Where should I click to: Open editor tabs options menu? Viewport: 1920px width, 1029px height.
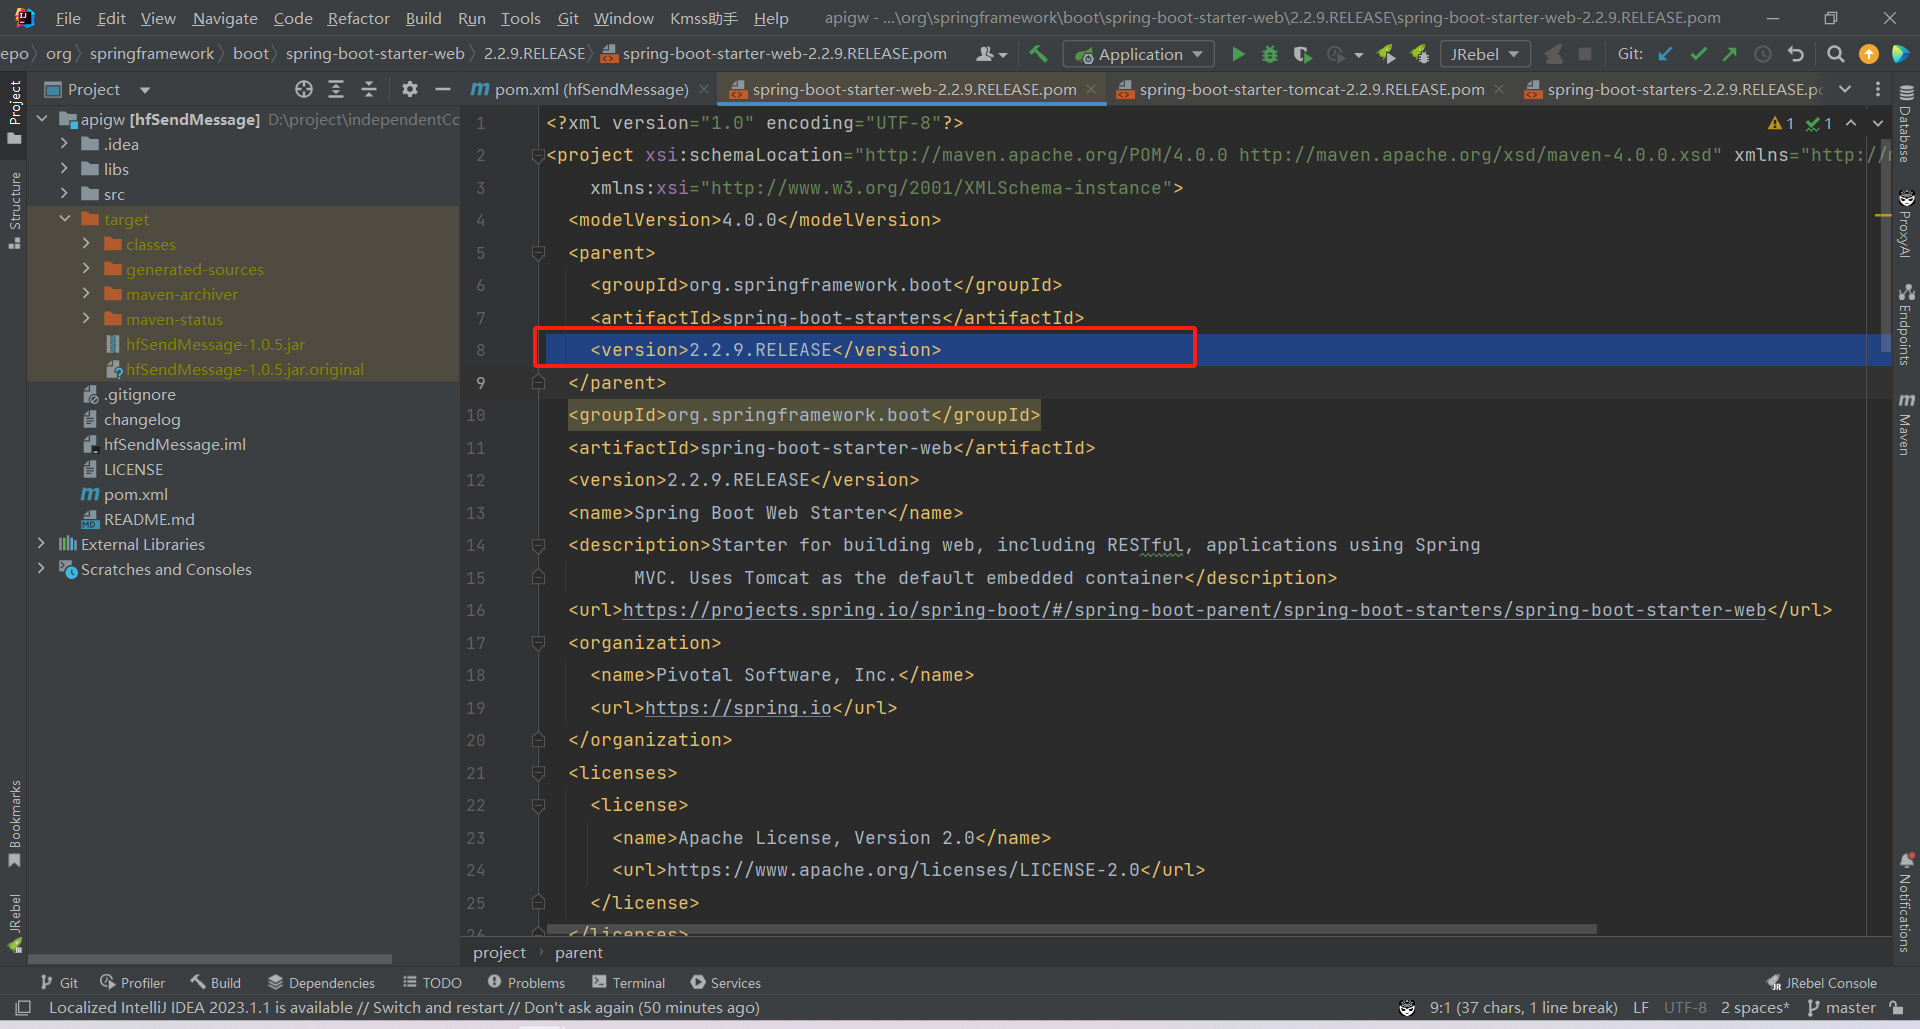(1877, 89)
